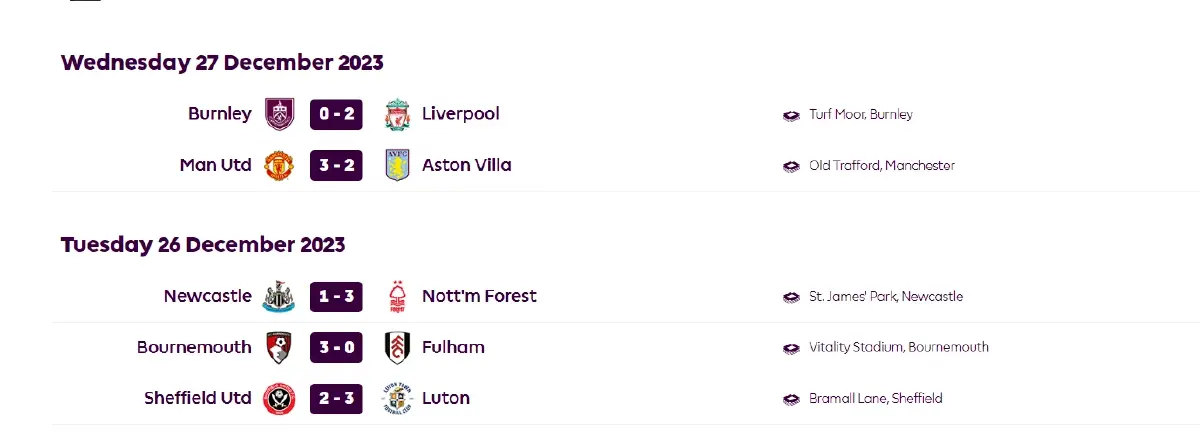The image size is (1200, 444).
Task: Open the Newcastle 1-3 Nott'm Forest score
Action: click(336, 296)
